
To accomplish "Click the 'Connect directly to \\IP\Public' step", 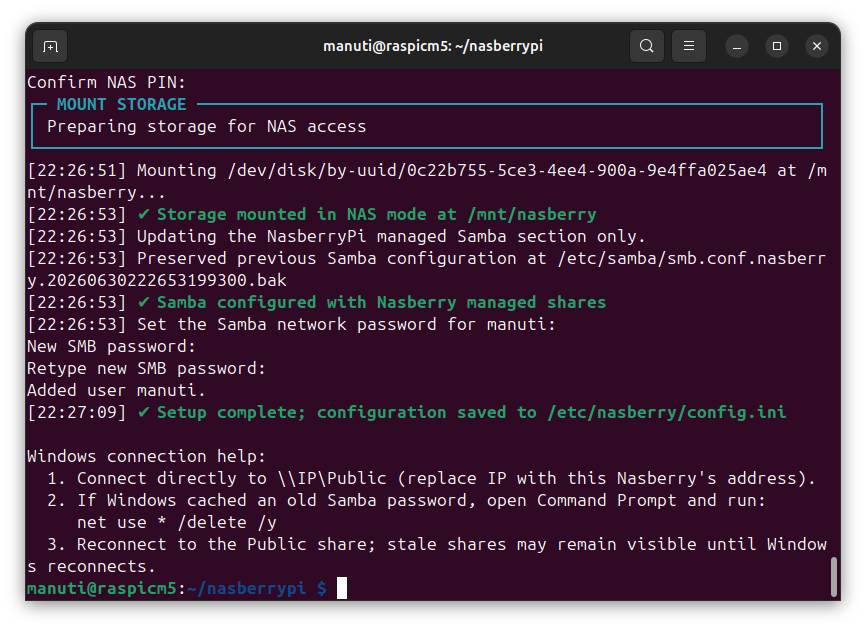I will click(431, 478).
